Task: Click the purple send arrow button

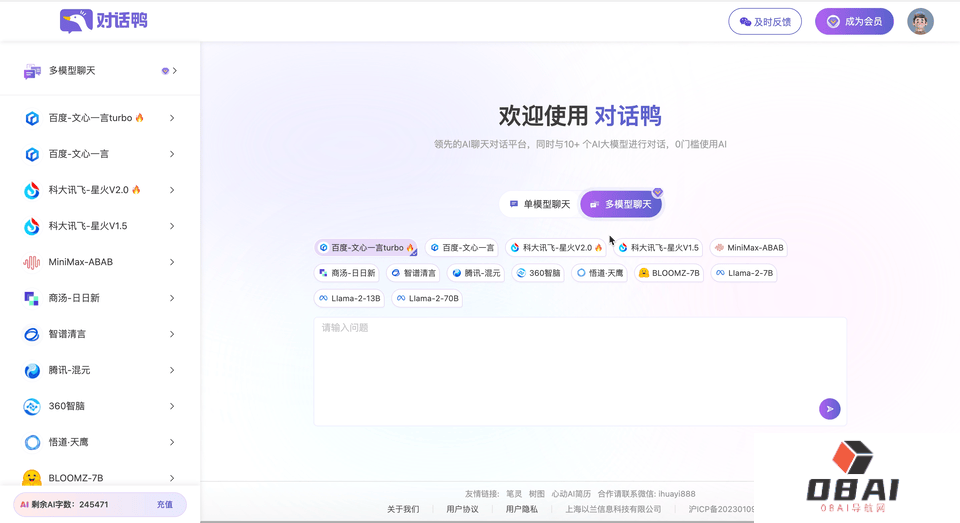Action: pos(830,408)
